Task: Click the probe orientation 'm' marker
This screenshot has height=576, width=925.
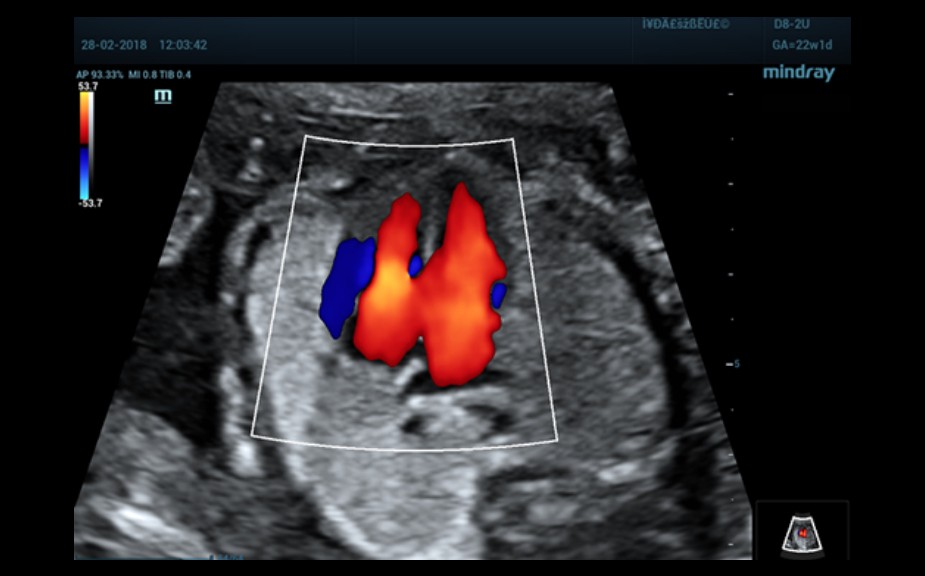Action: pyautogui.click(x=163, y=96)
